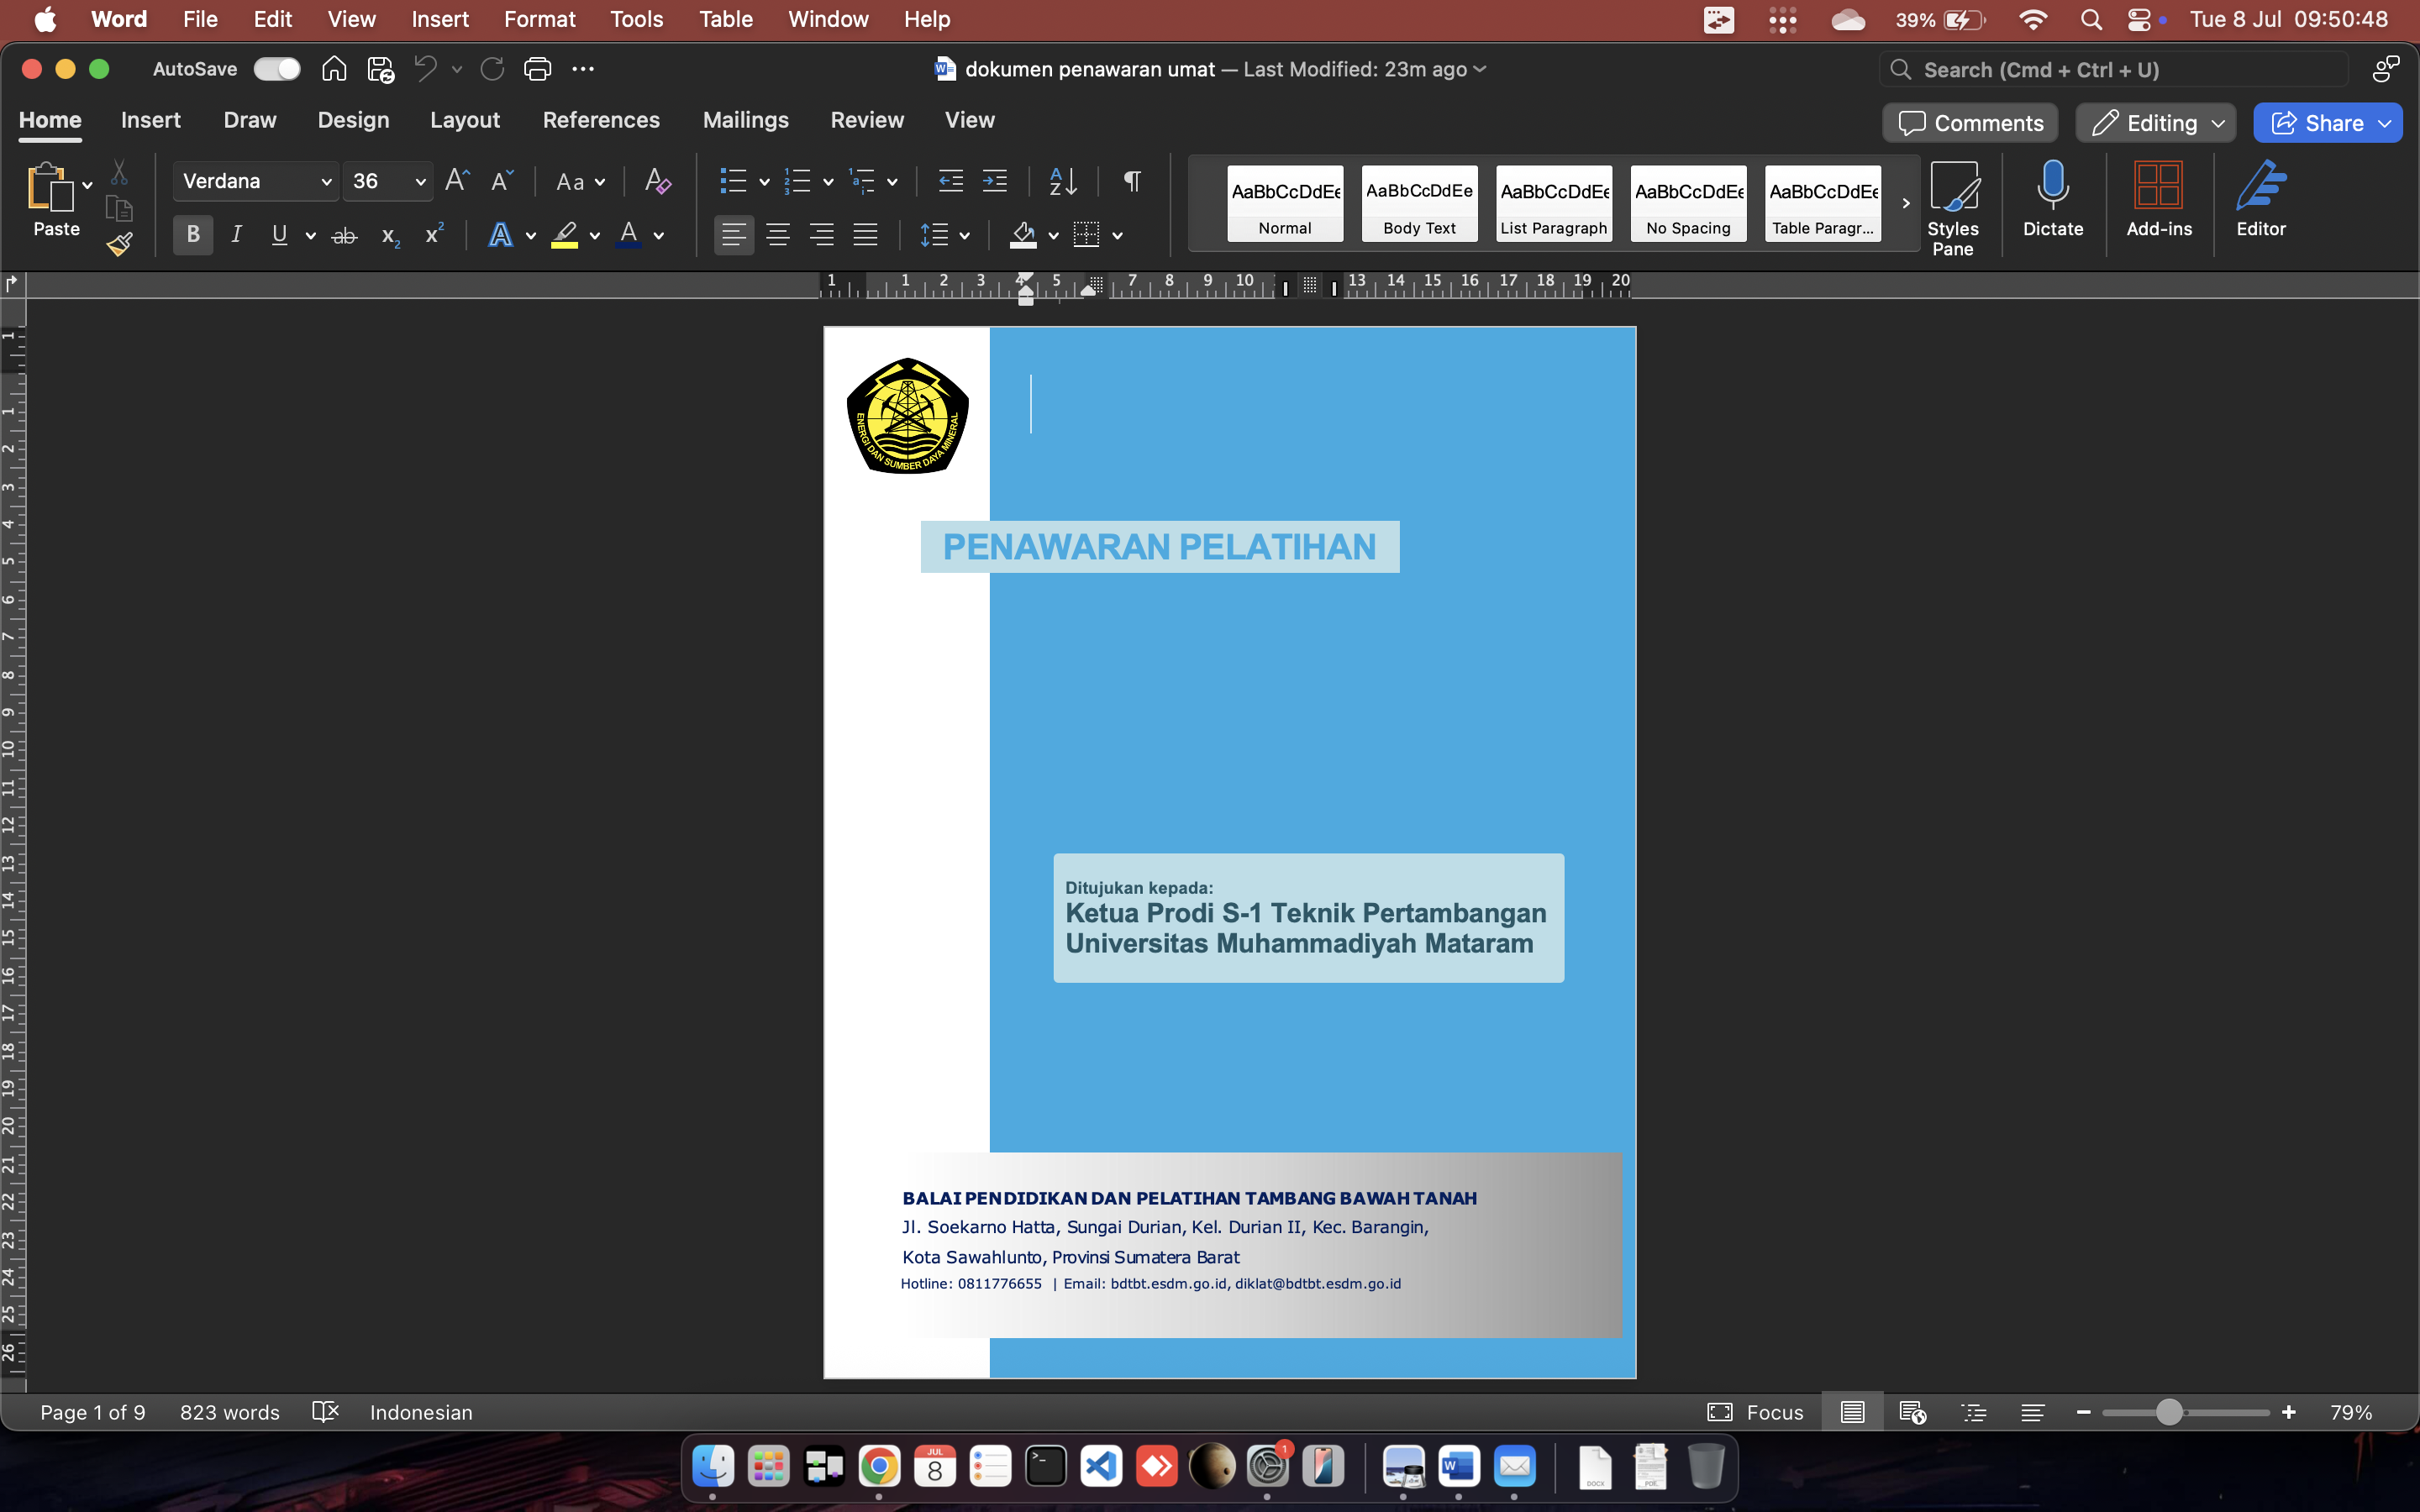Image resolution: width=2420 pixels, height=1512 pixels.
Task: Click the Increase Indent icon
Action: tap(994, 181)
